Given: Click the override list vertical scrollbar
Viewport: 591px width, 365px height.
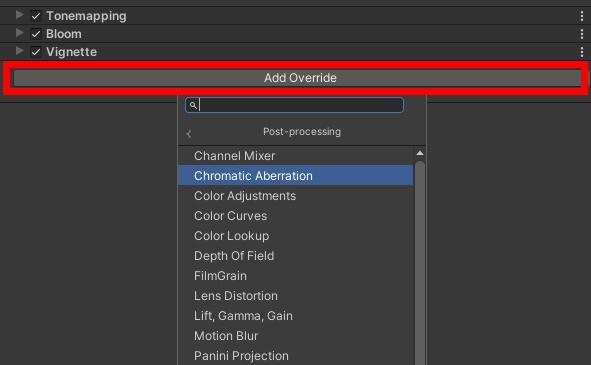Looking at the screenshot, I should coord(420,263).
